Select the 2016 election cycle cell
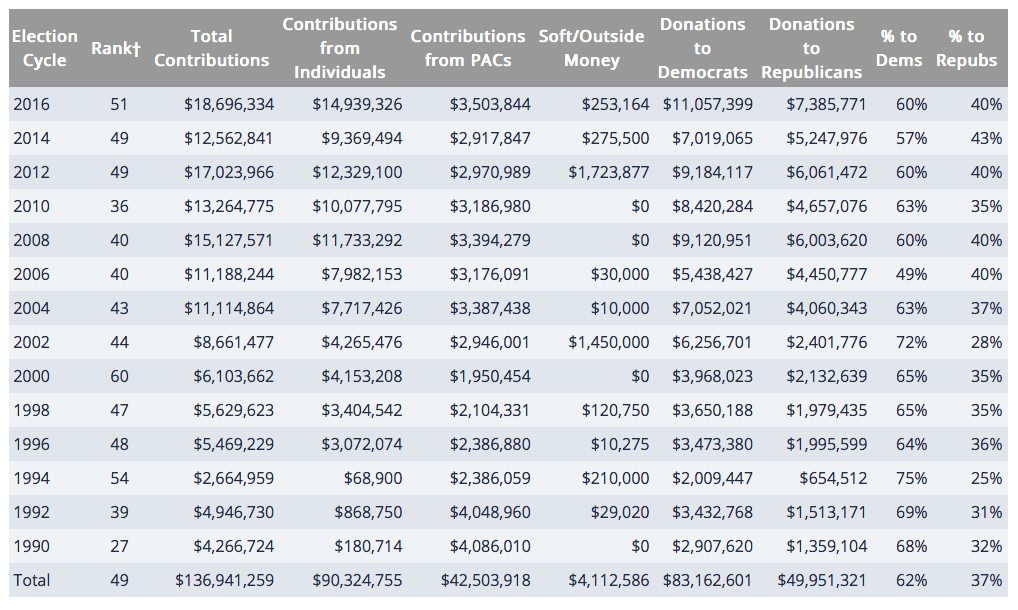 pyautogui.click(x=31, y=104)
